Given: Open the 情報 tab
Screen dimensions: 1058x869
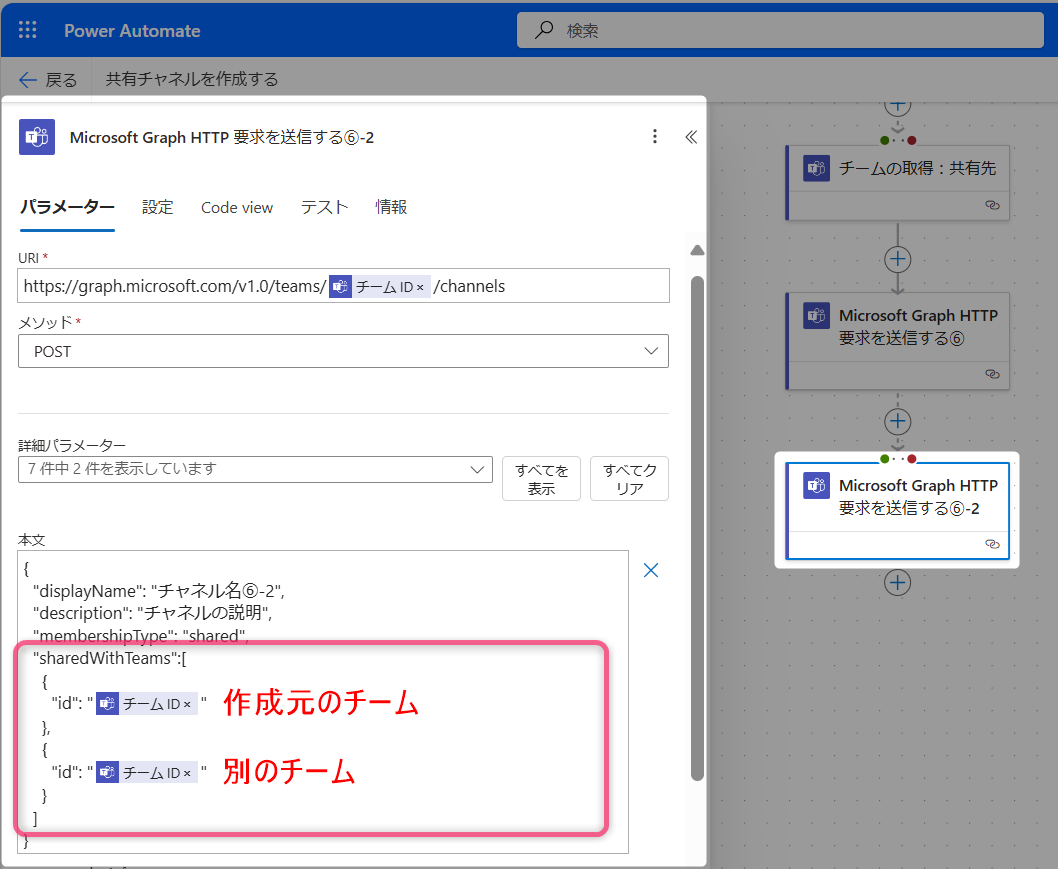Looking at the screenshot, I should 391,207.
